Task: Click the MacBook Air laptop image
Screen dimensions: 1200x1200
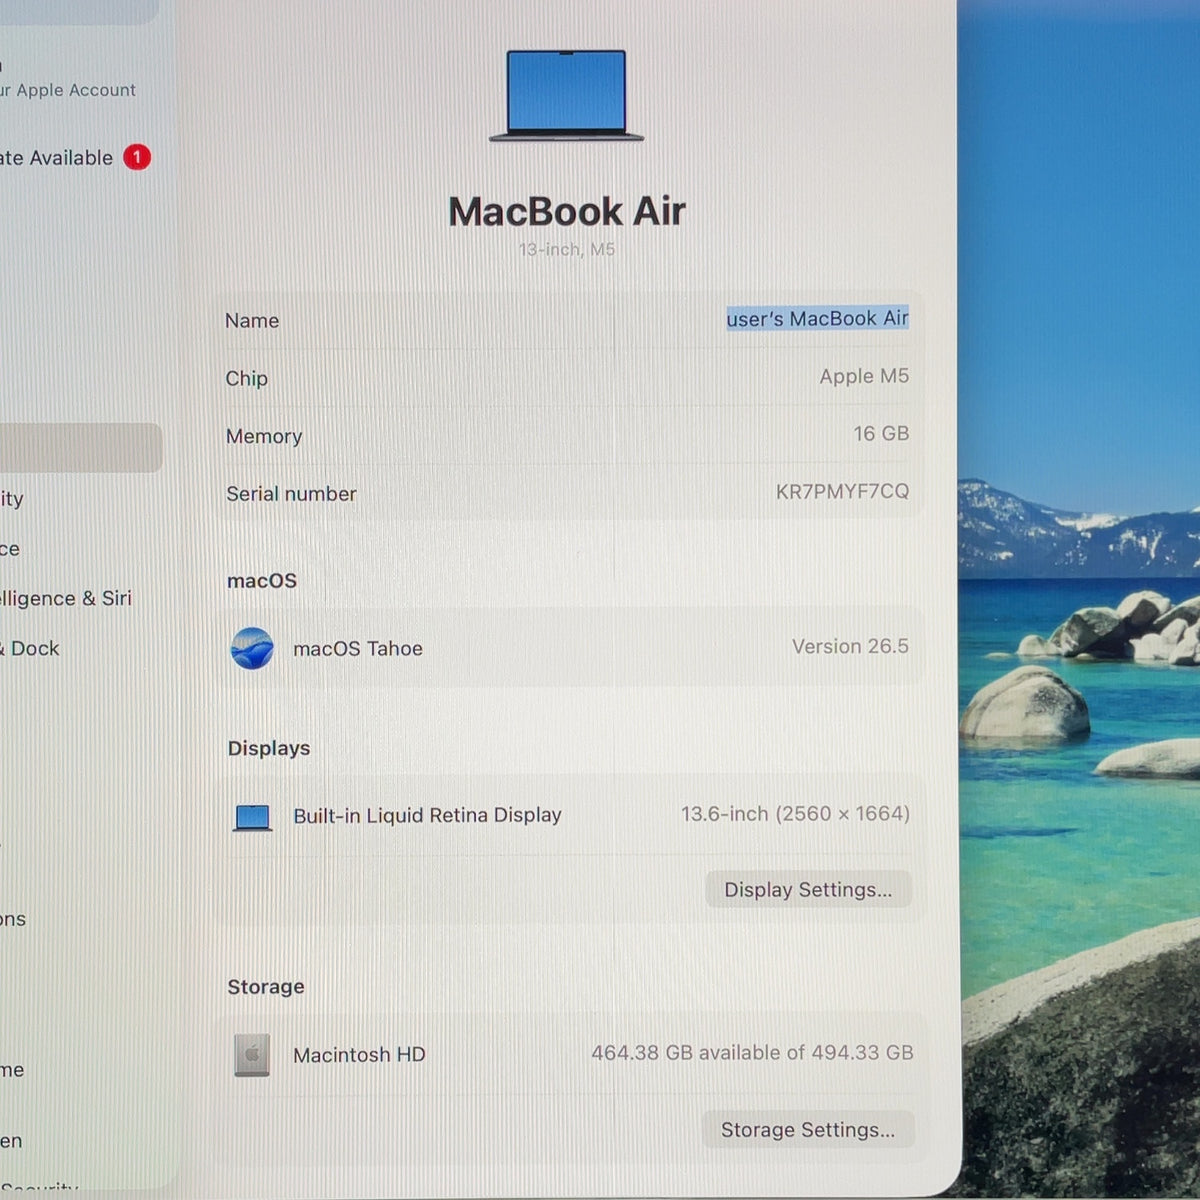Action: (x=566, y=95)
